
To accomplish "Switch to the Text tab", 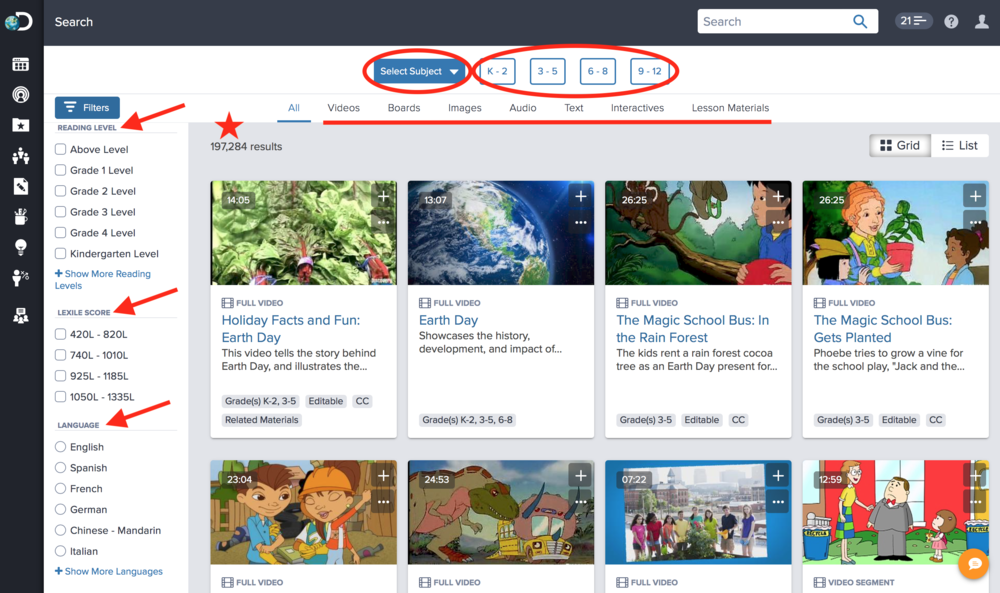I will pyautogui.click(x=573, y=108).
